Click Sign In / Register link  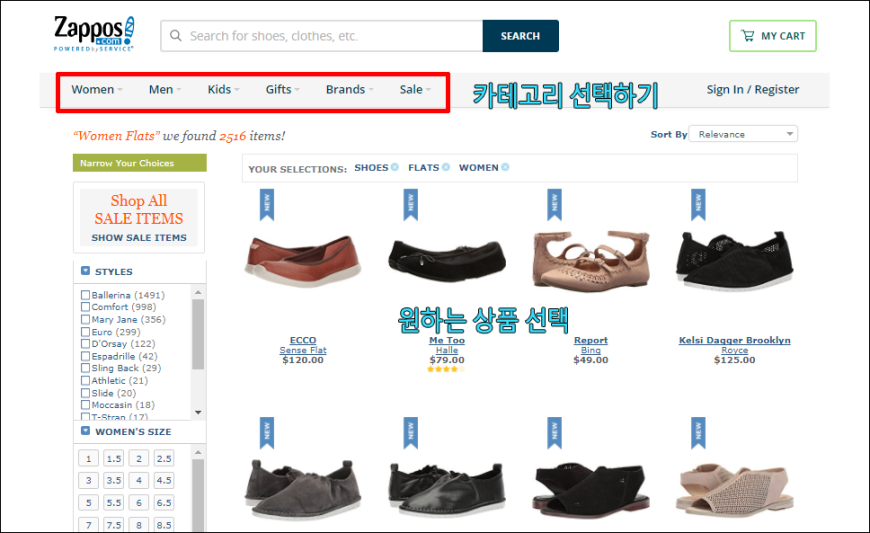pos(753,90)
